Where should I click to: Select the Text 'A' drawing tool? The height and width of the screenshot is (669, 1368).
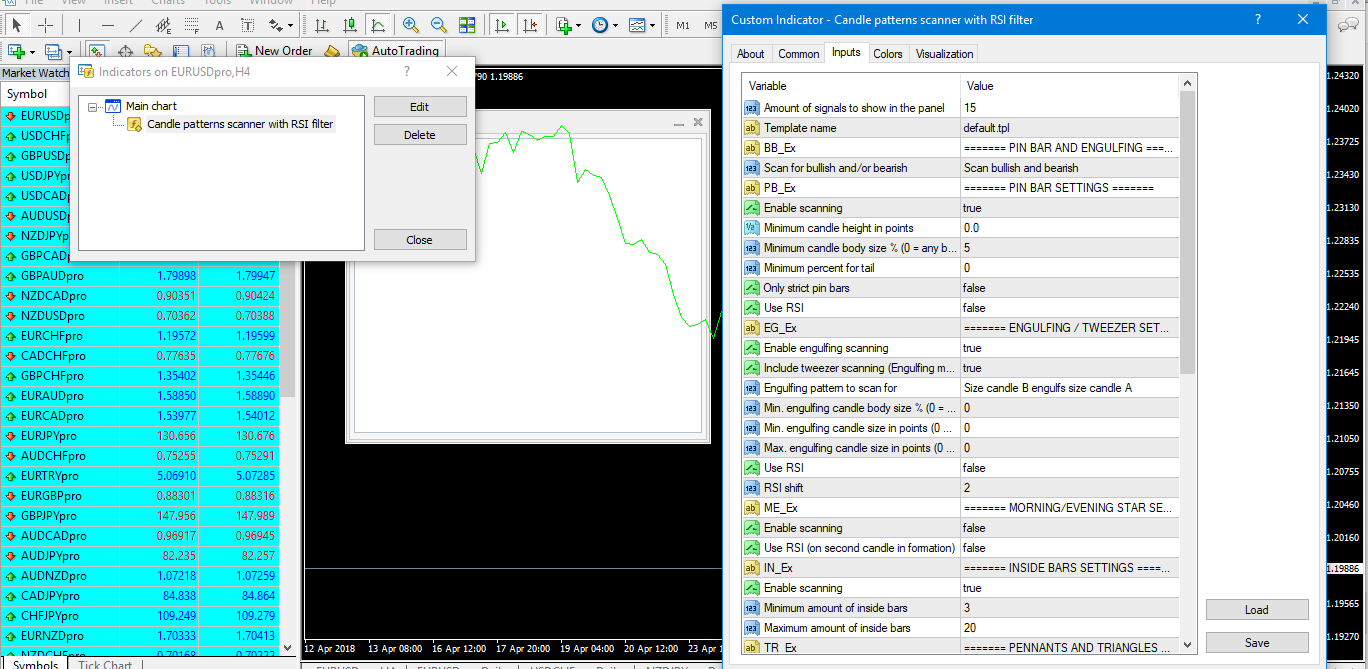(219, 25)
